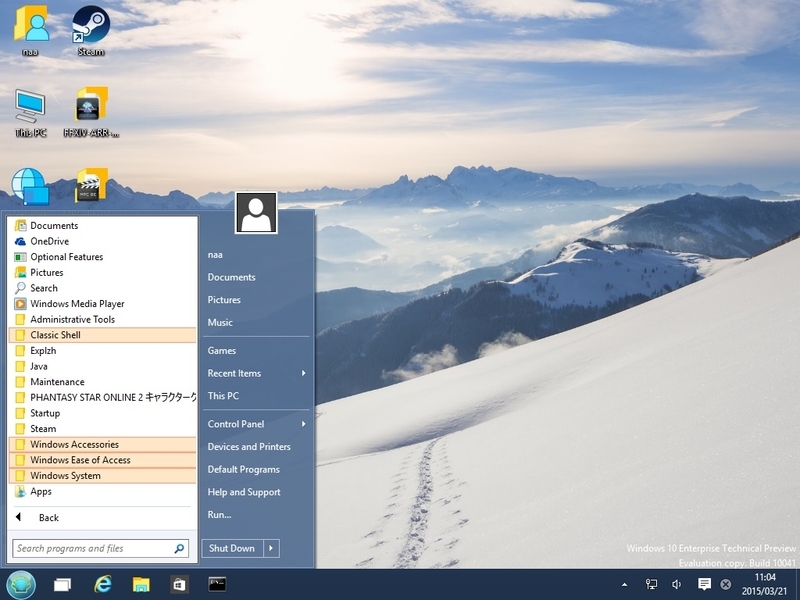
Task: Click the magnifier icon in search box
Action: coord(179,548)
